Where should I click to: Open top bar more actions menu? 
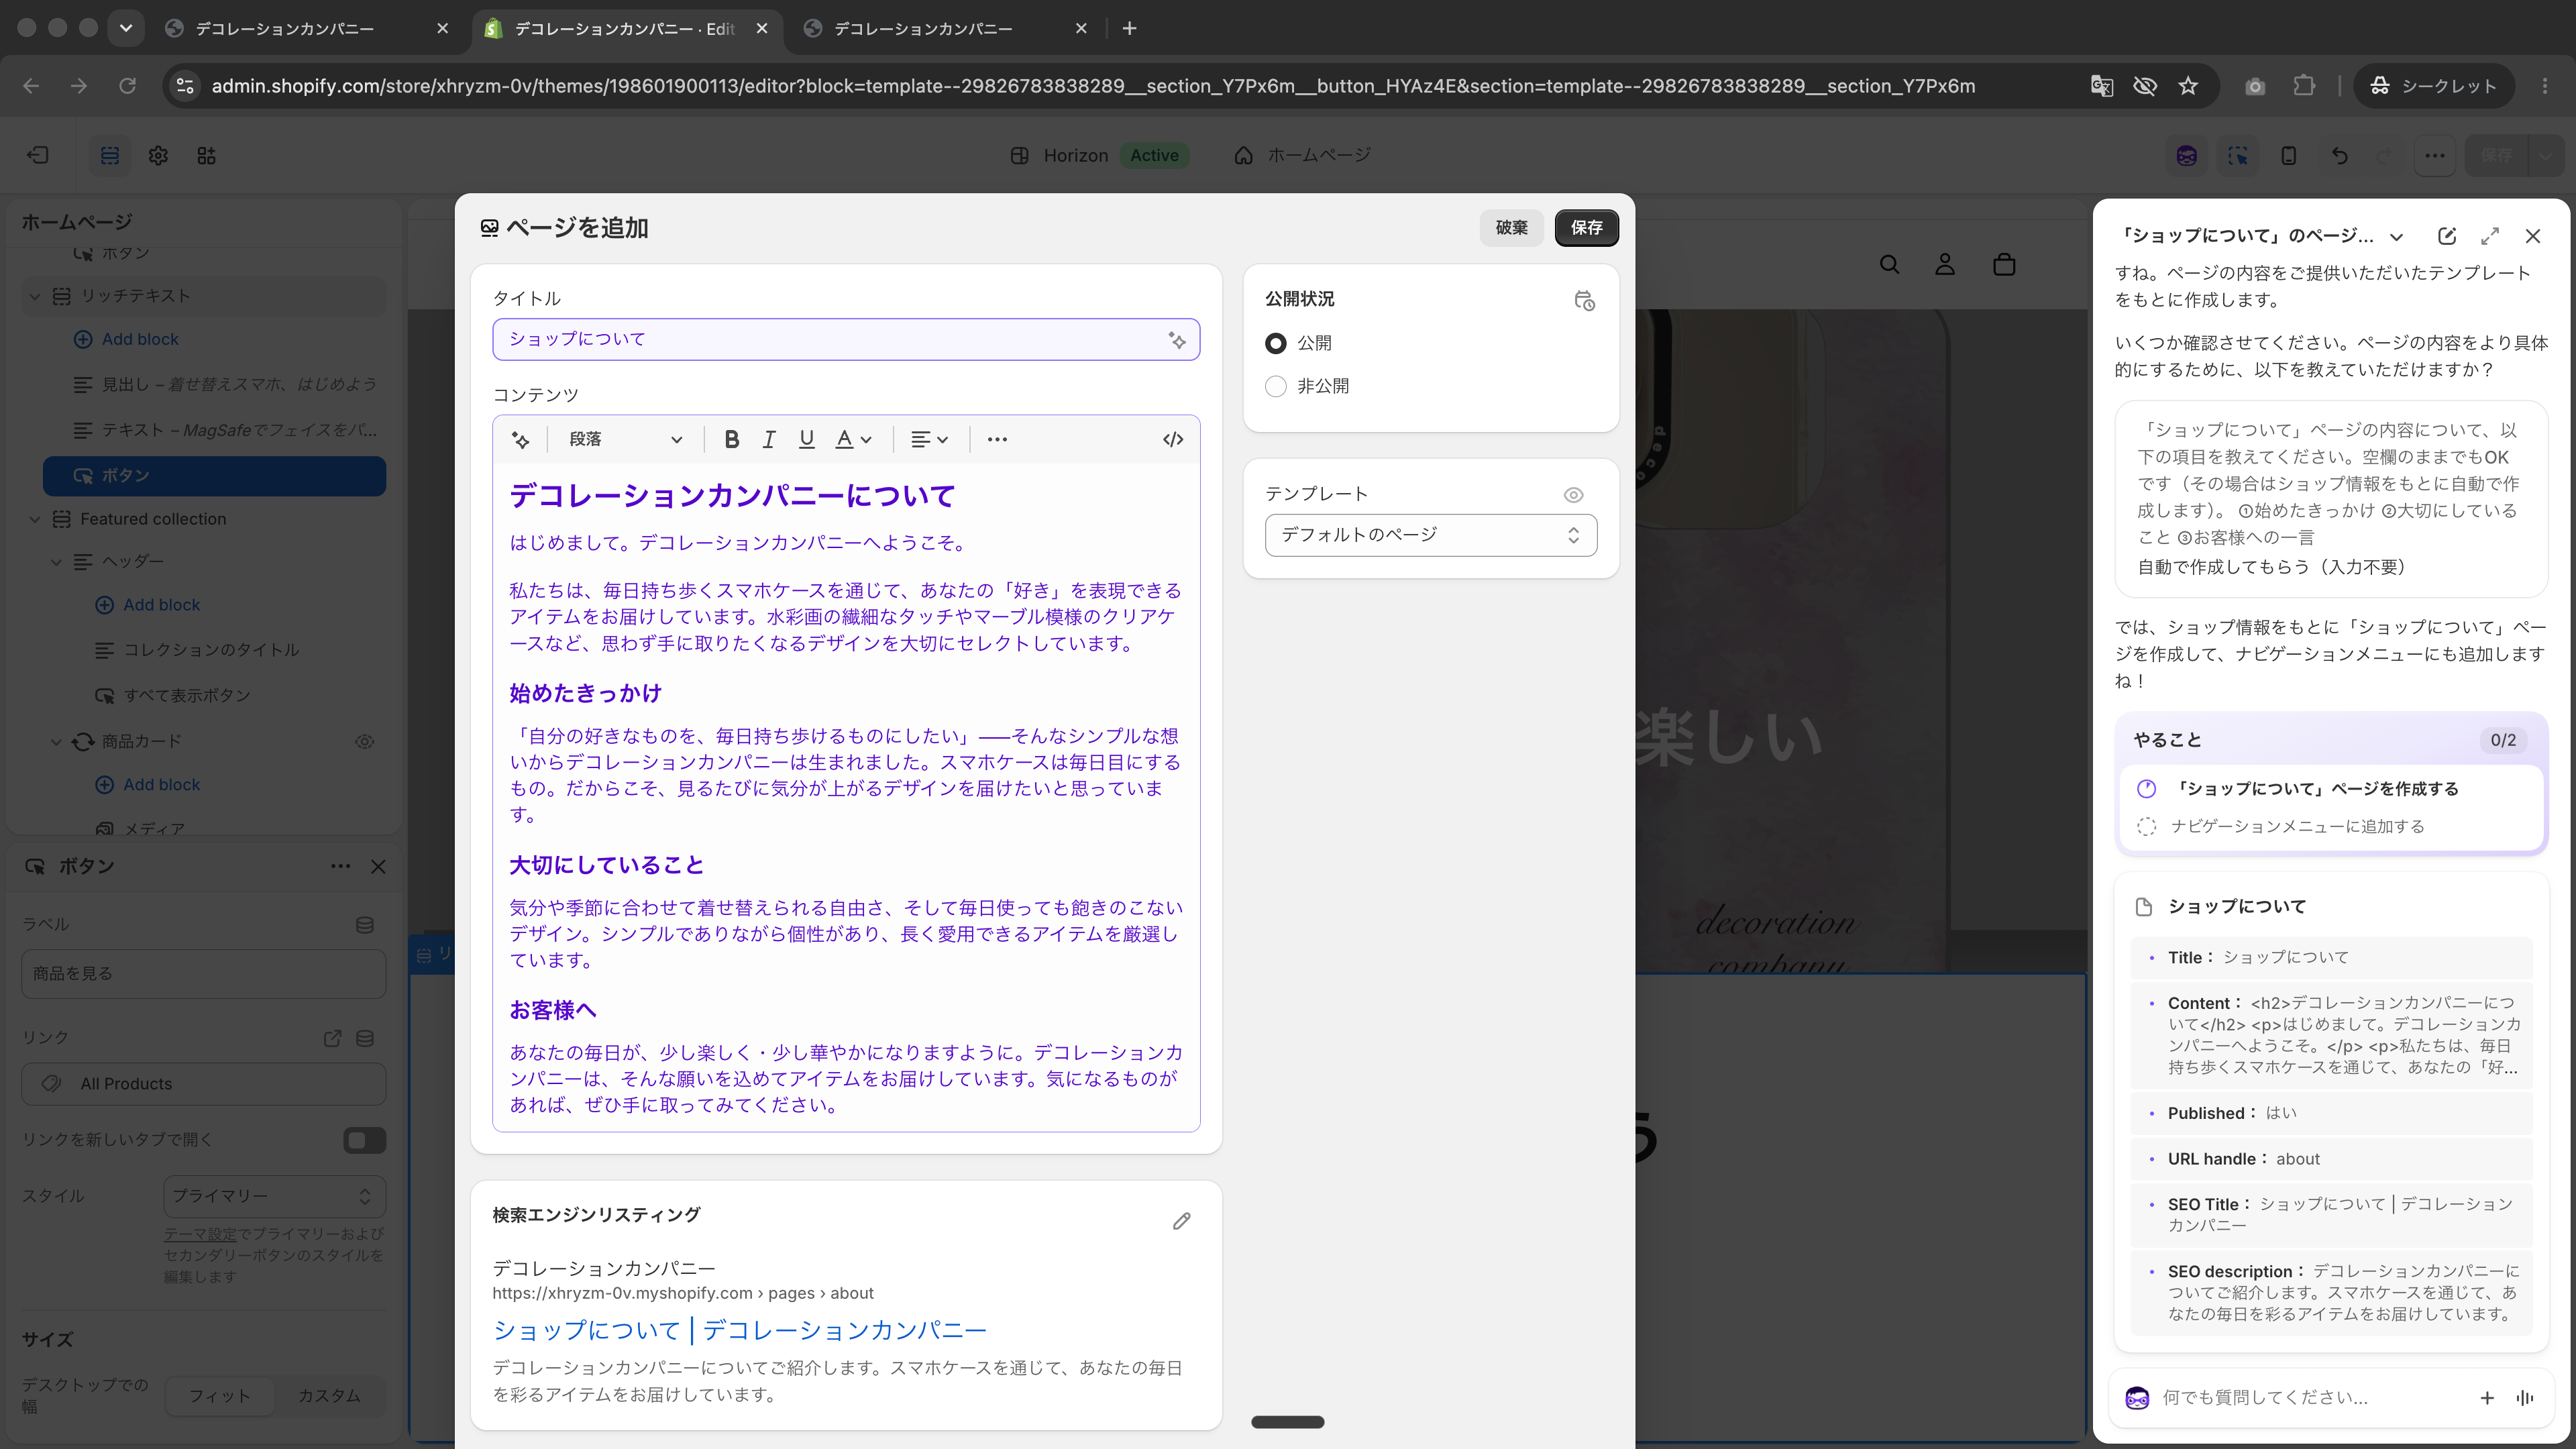2434,155
